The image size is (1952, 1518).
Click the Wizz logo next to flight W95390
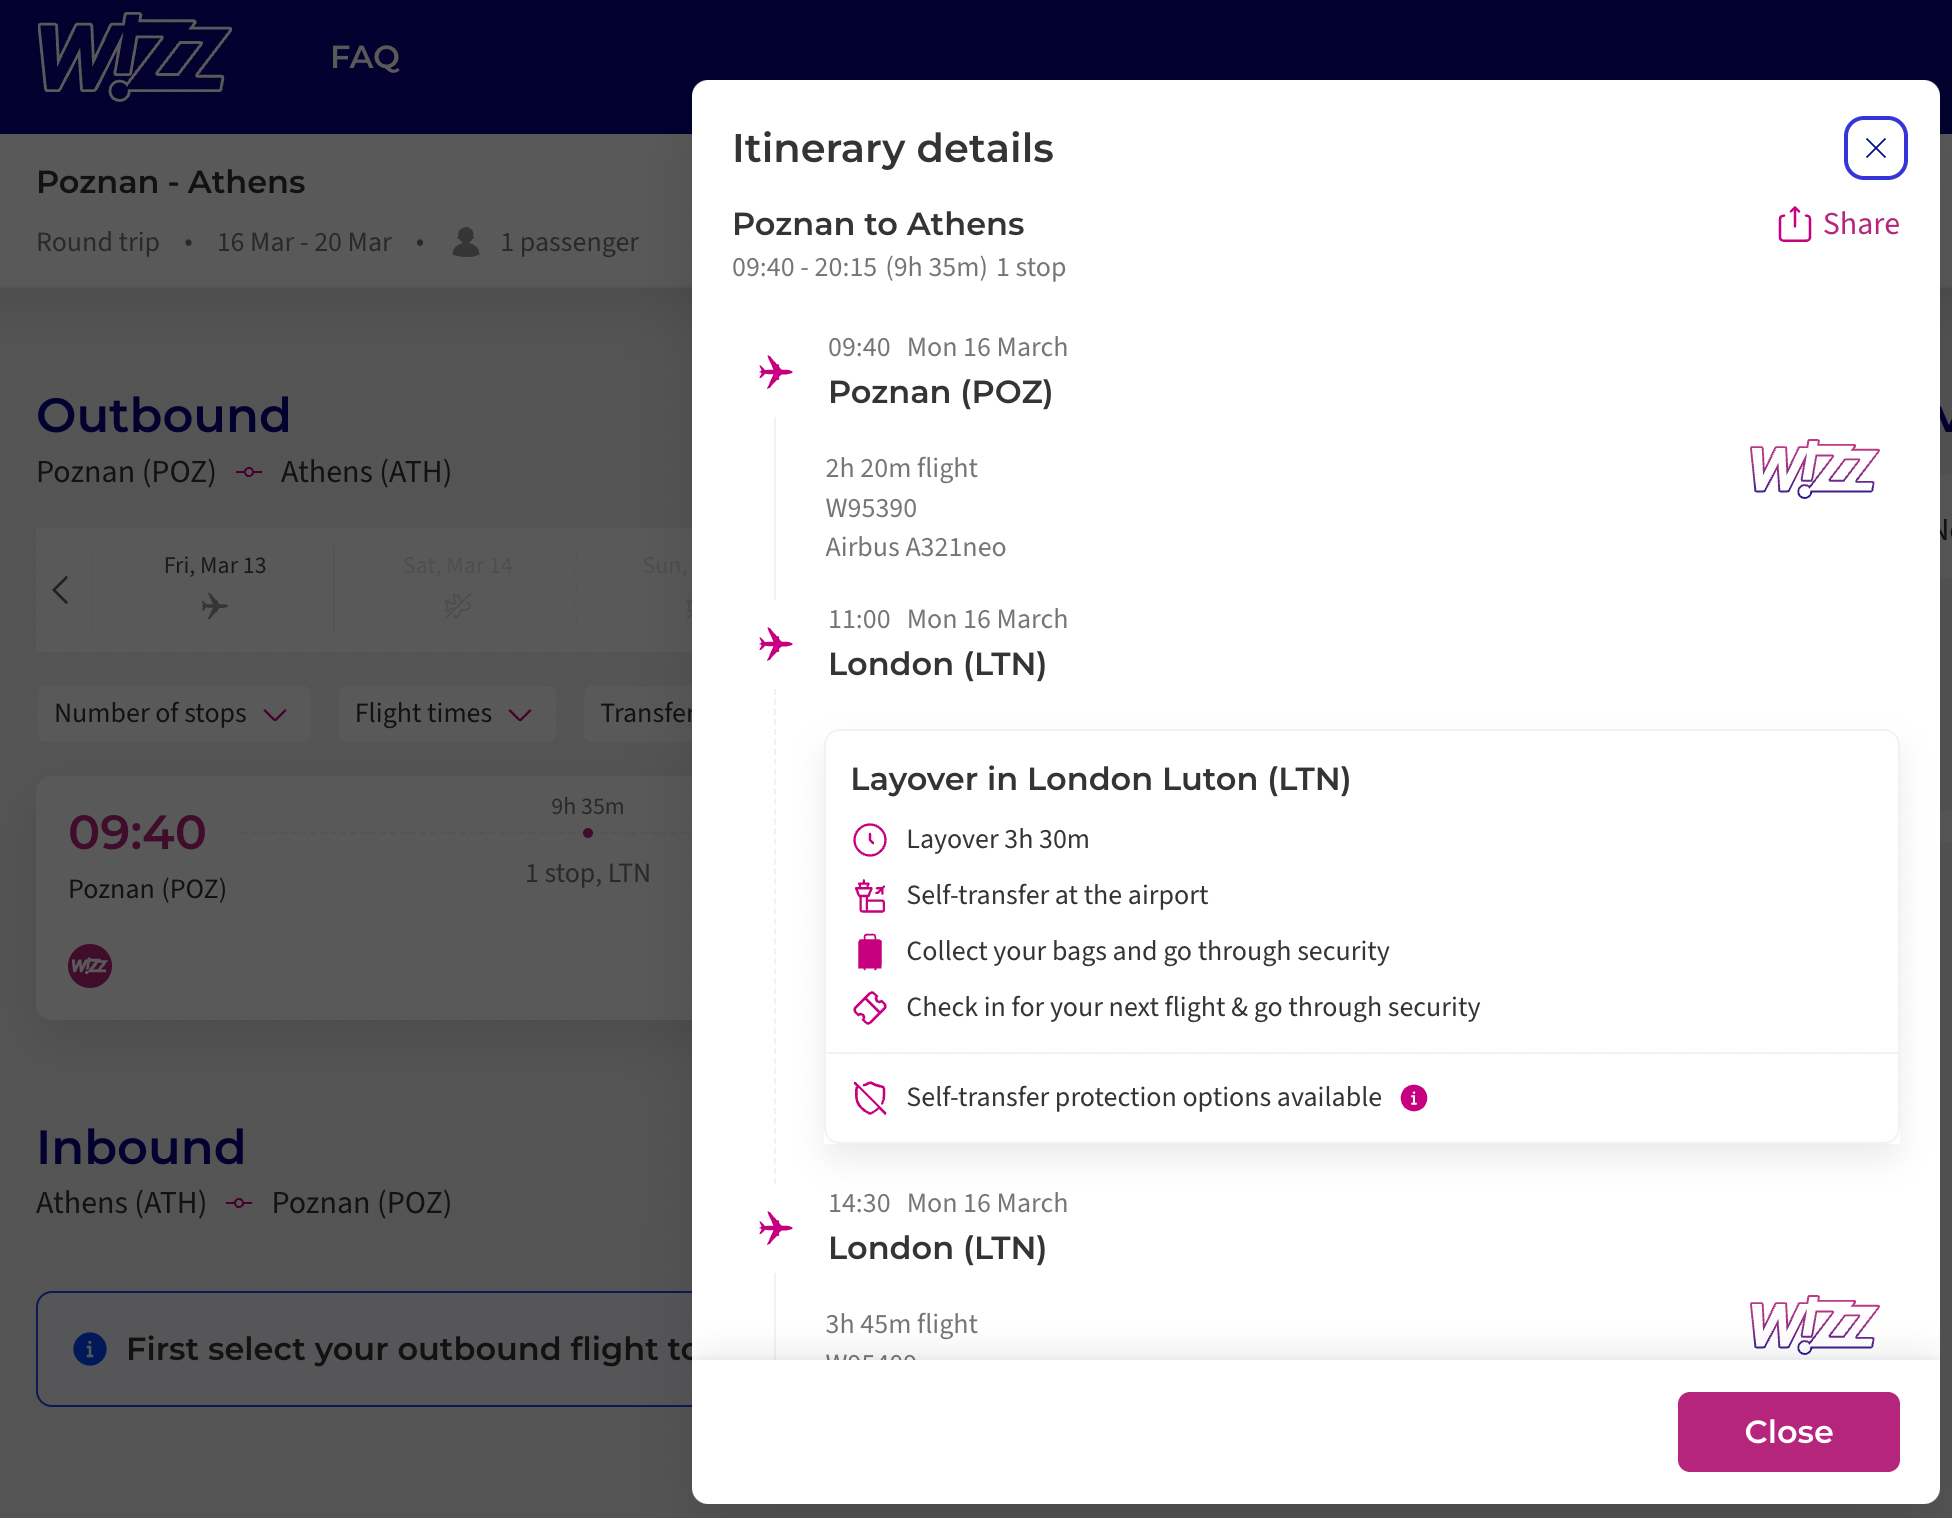click(1814, 468)
